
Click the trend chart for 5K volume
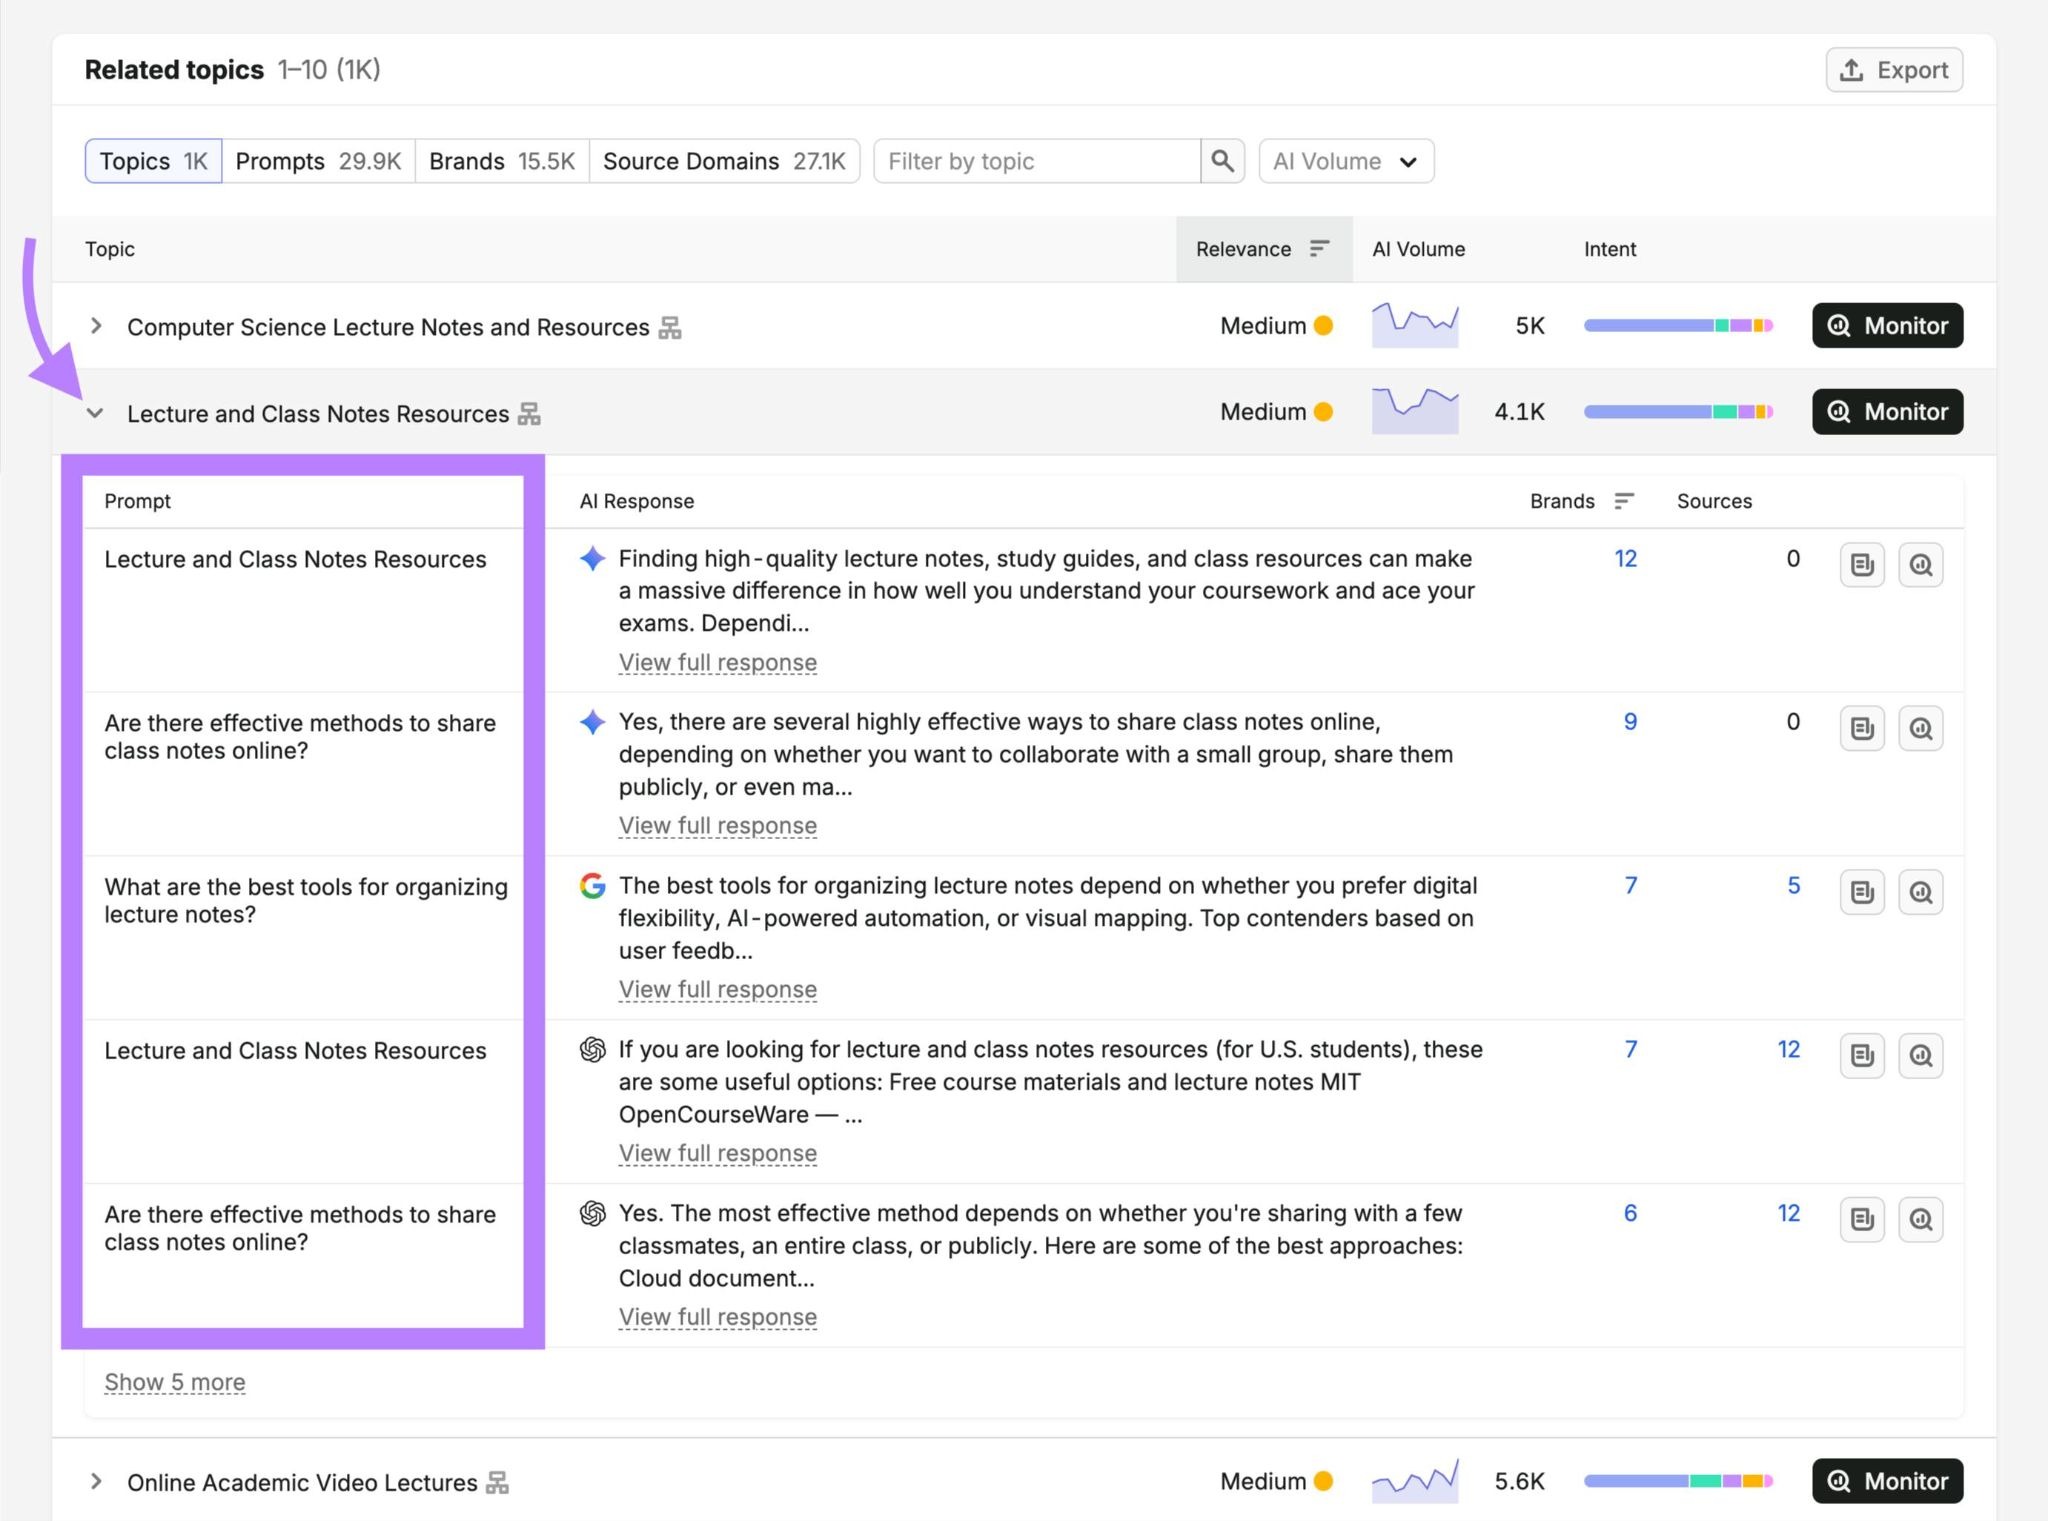coord(1415,325)
